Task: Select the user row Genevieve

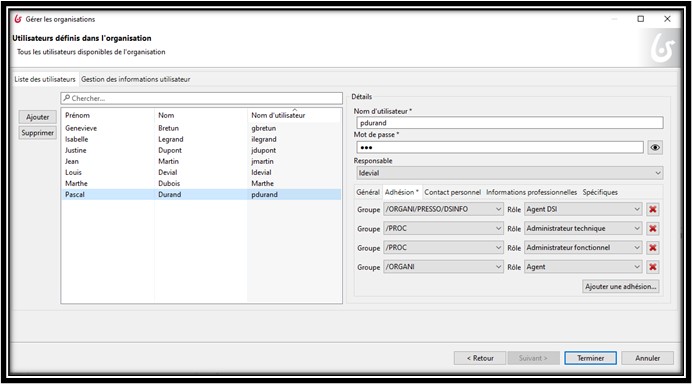Action: point(201,128)
